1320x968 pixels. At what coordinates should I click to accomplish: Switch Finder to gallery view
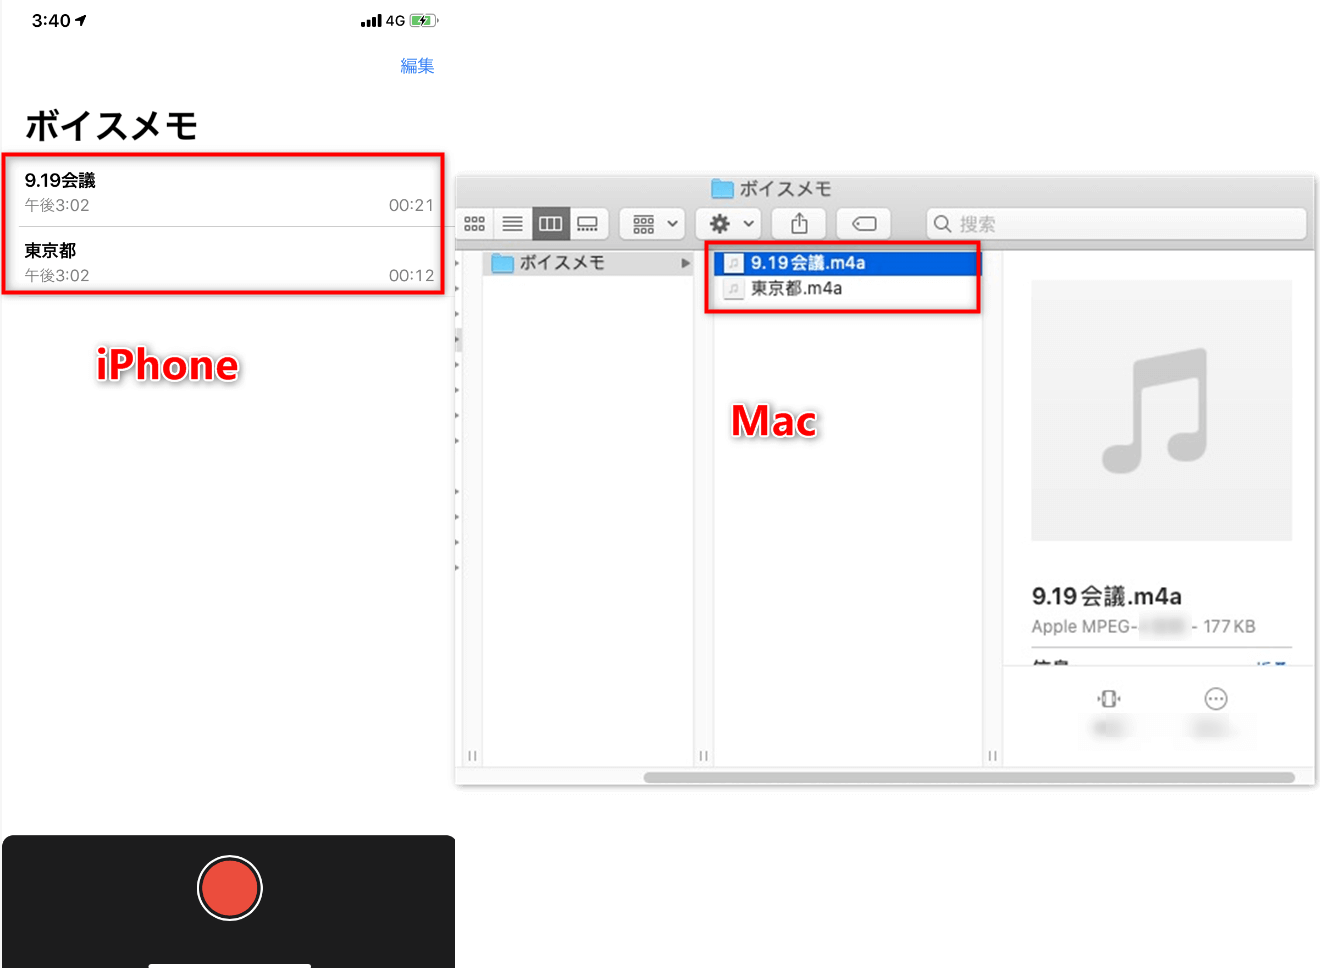588,224
